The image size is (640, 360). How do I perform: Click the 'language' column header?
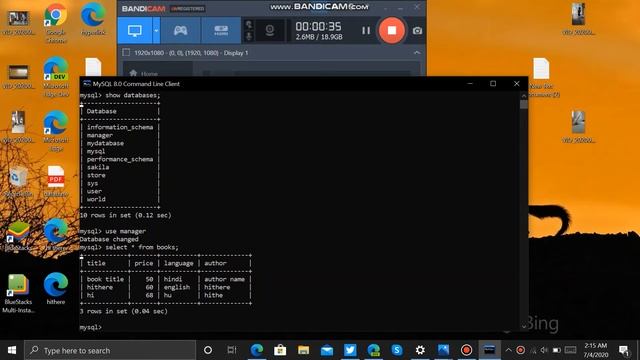pos(178,263)
